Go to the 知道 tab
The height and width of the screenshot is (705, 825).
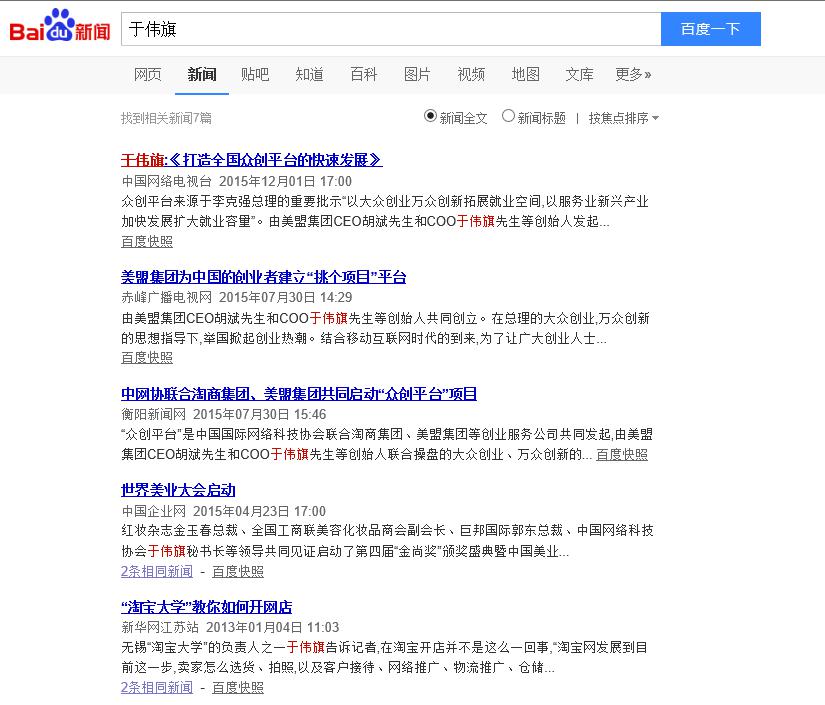(x=309, y=75)
